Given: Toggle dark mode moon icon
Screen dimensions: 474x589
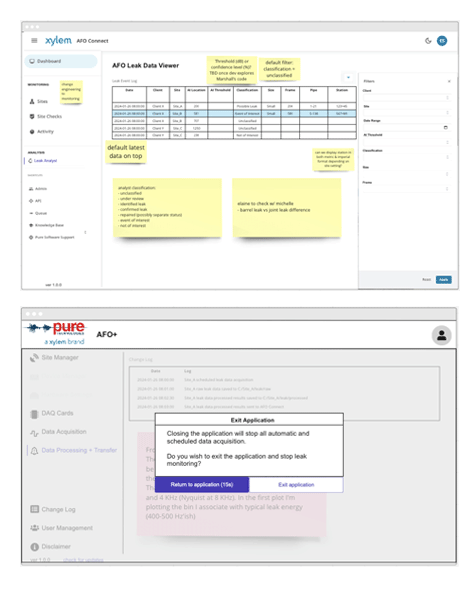Looking at the screenshot, I should 428,41.
